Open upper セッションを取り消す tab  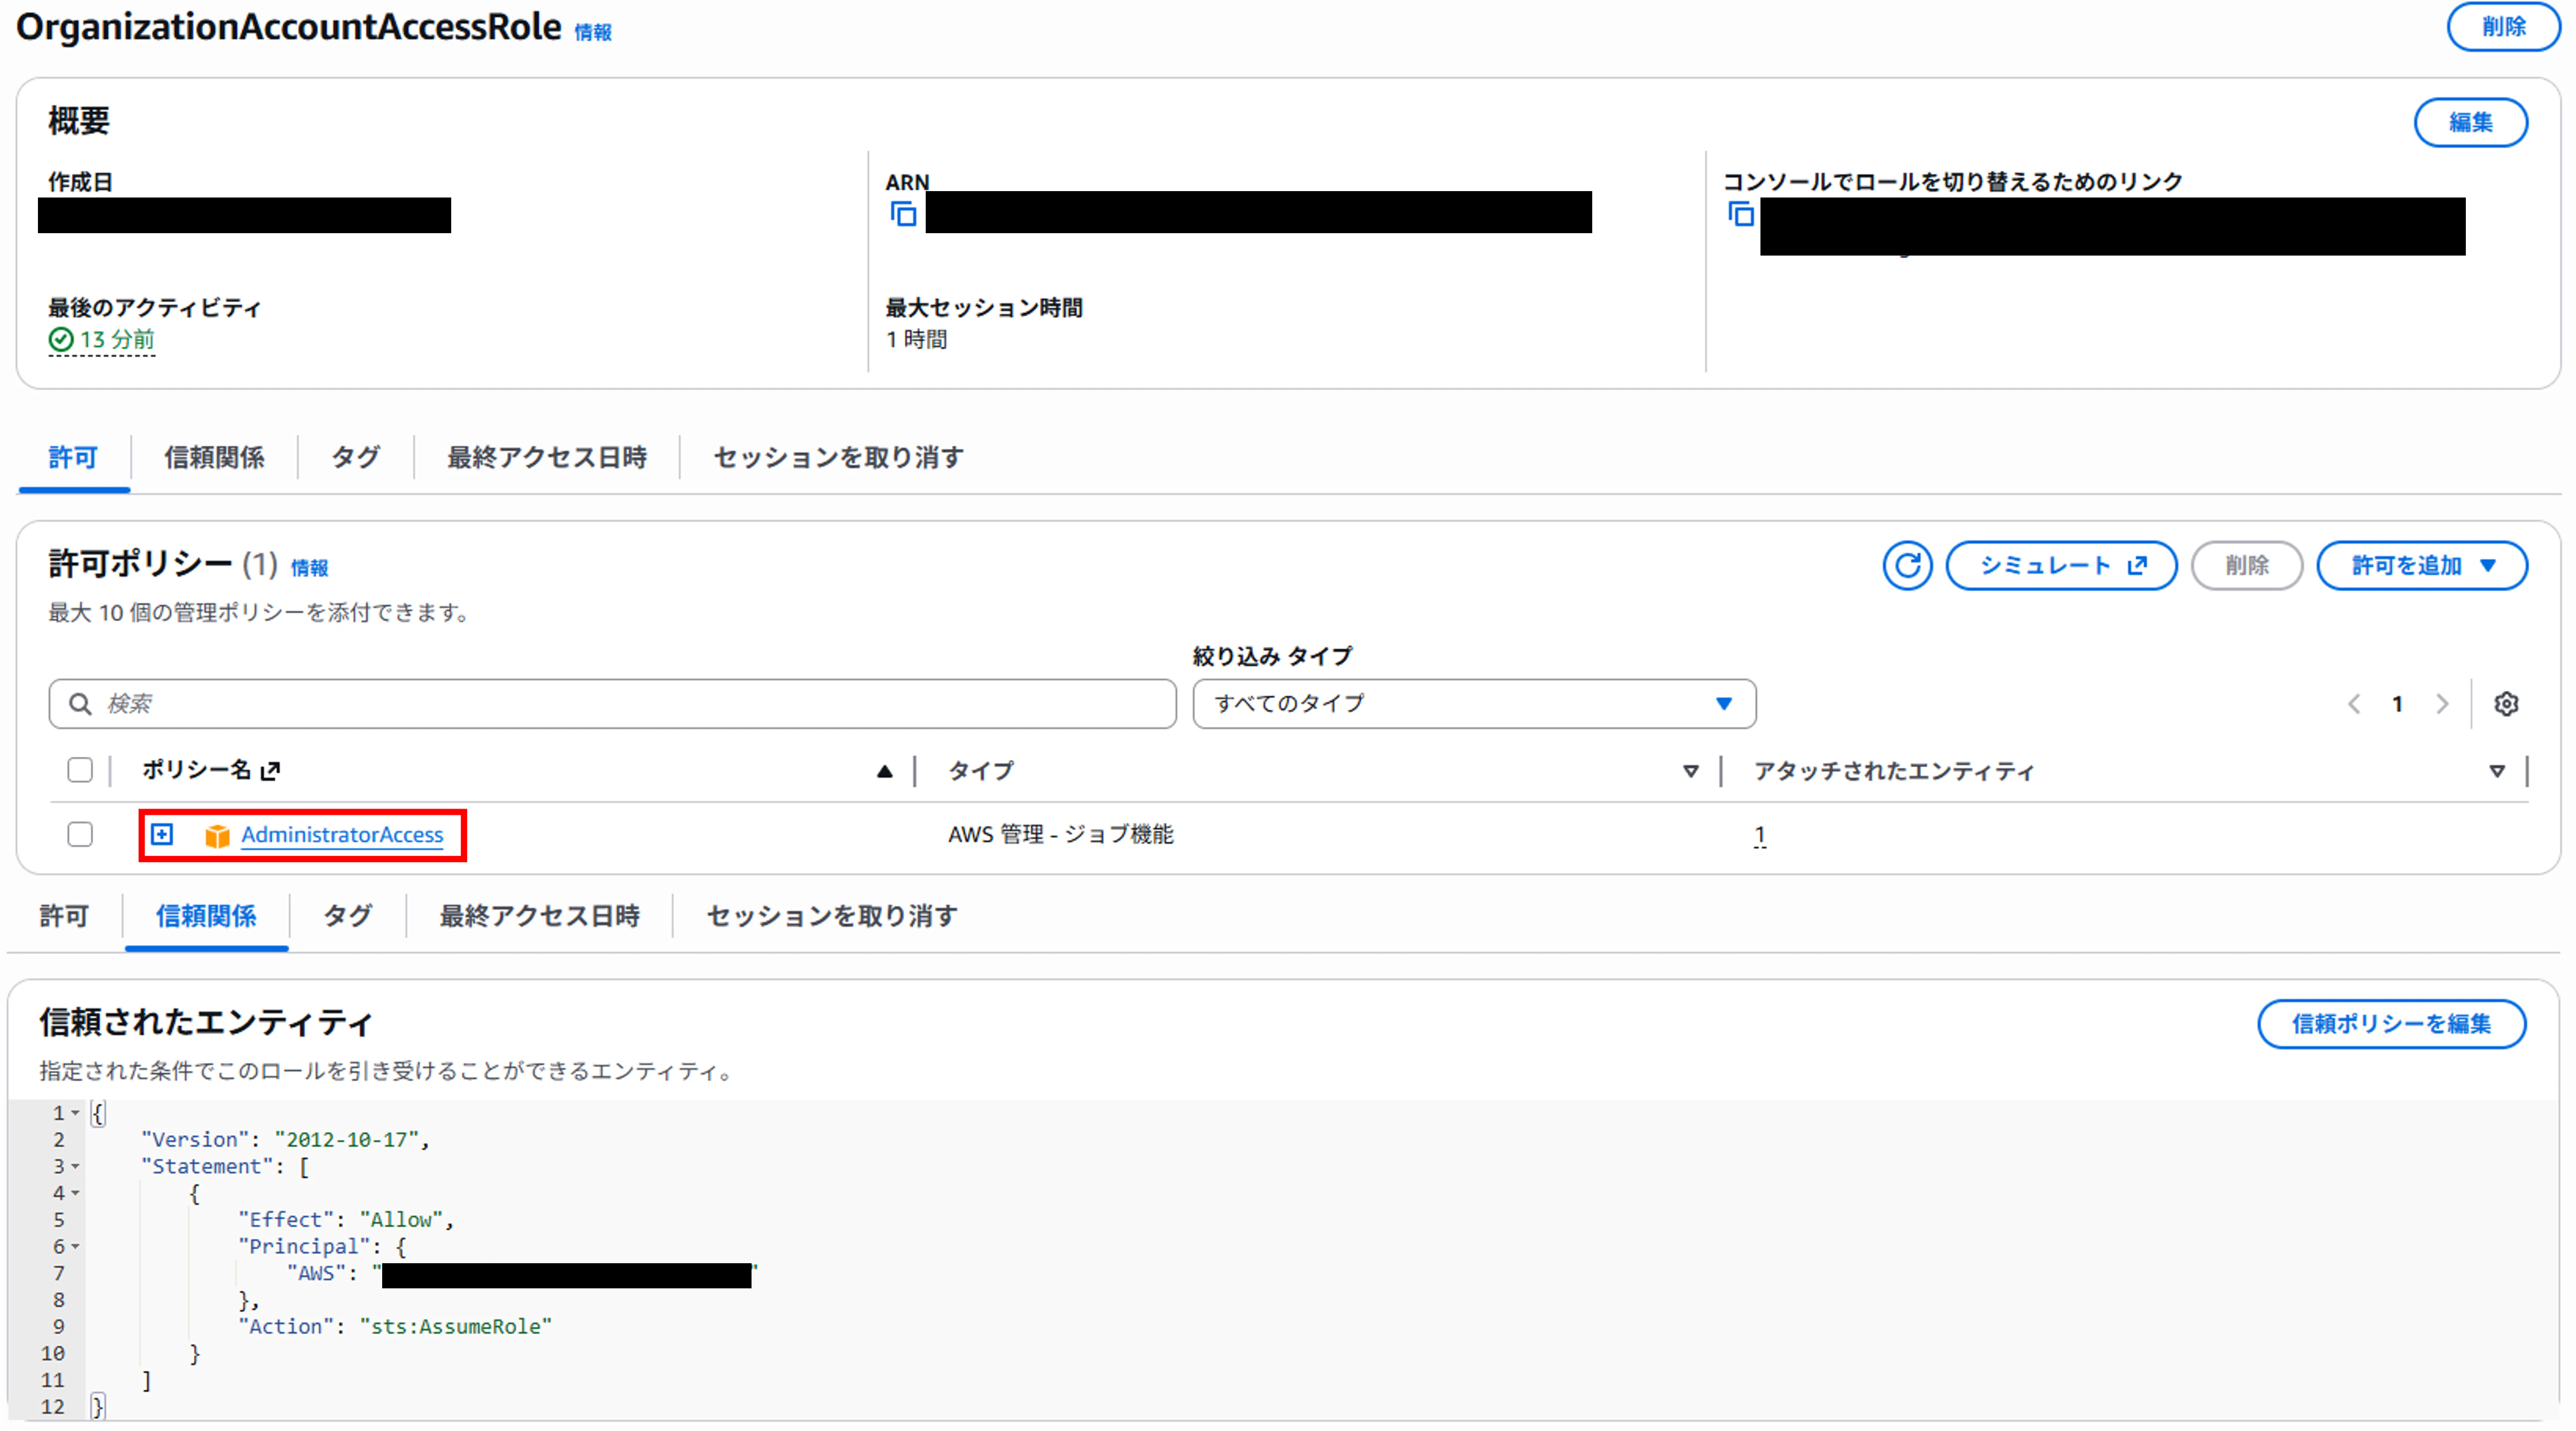coord(838,458)
